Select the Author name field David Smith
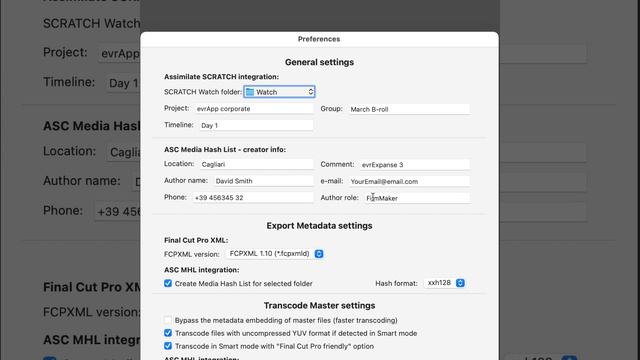 click(263, 181)
